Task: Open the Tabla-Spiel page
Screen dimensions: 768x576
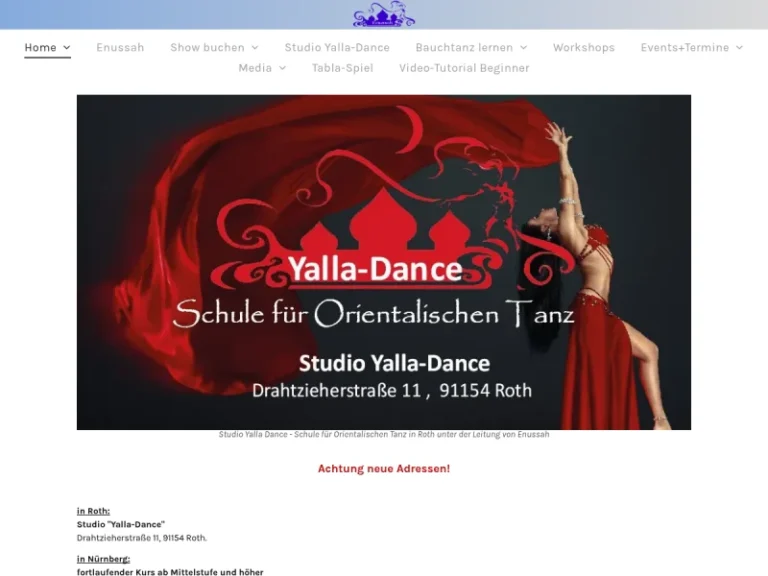Action: pyautogui.click(x=342, y=68)
